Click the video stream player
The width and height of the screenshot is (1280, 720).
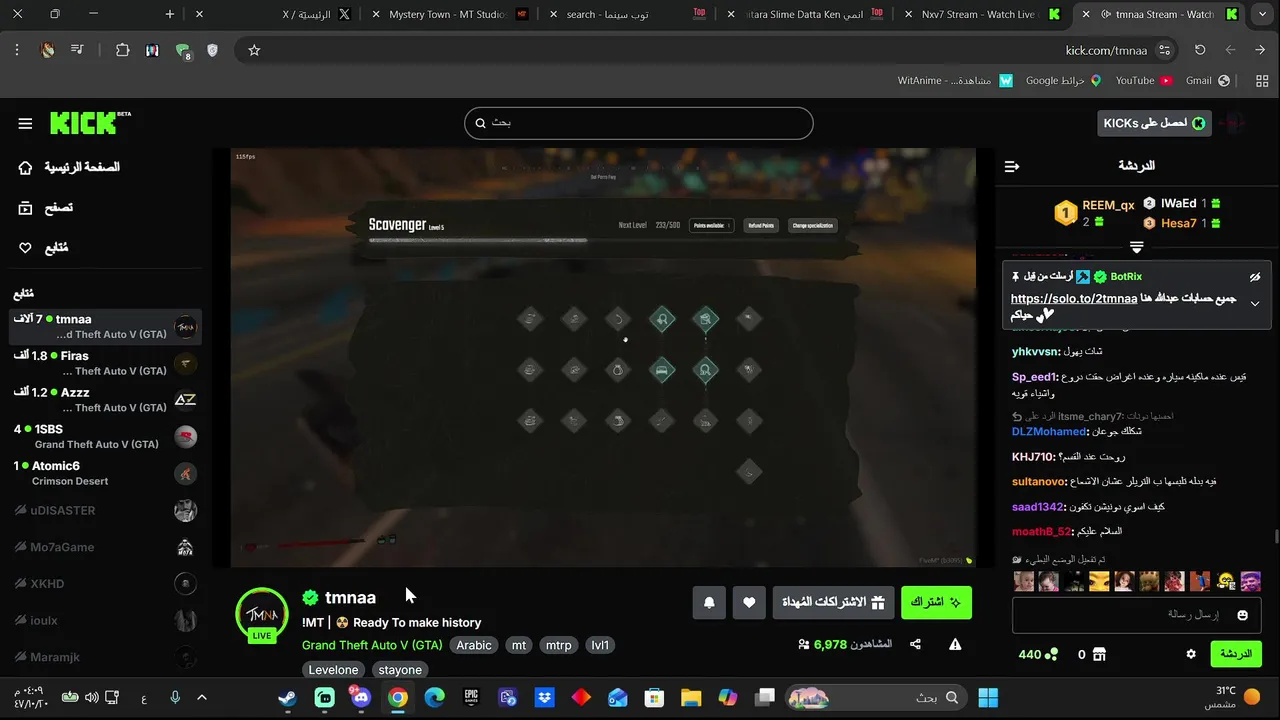603,358
